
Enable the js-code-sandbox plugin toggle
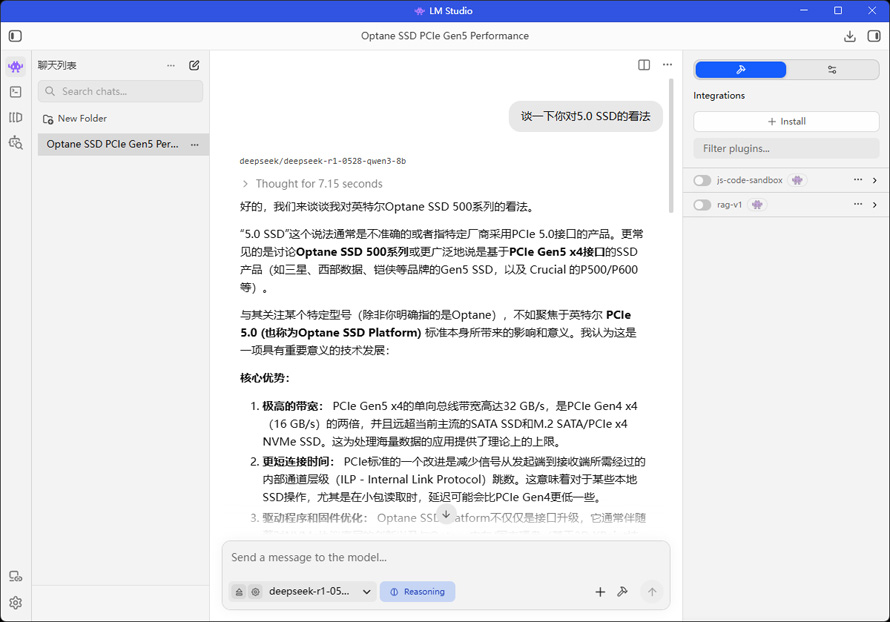703,180
